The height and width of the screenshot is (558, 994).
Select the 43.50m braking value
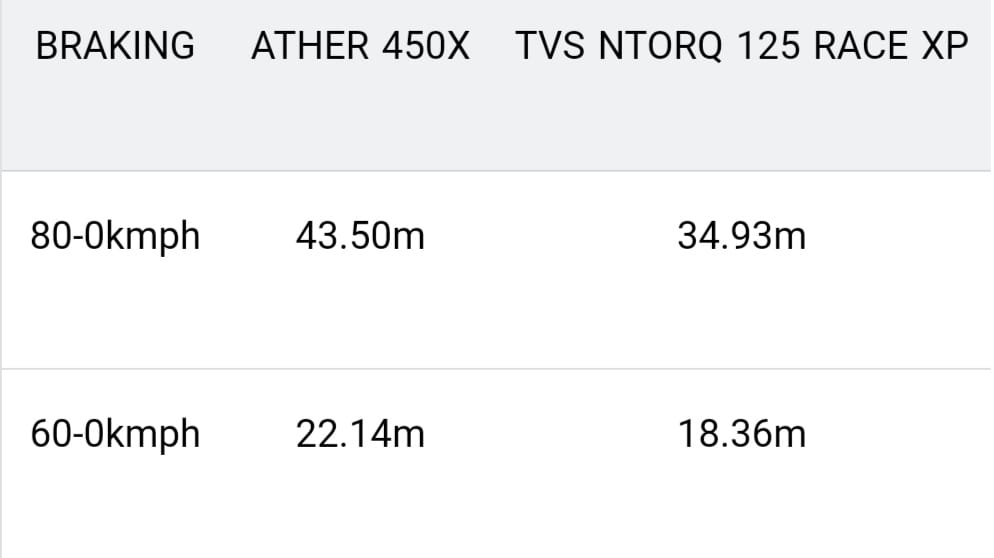tap(360, 237)
